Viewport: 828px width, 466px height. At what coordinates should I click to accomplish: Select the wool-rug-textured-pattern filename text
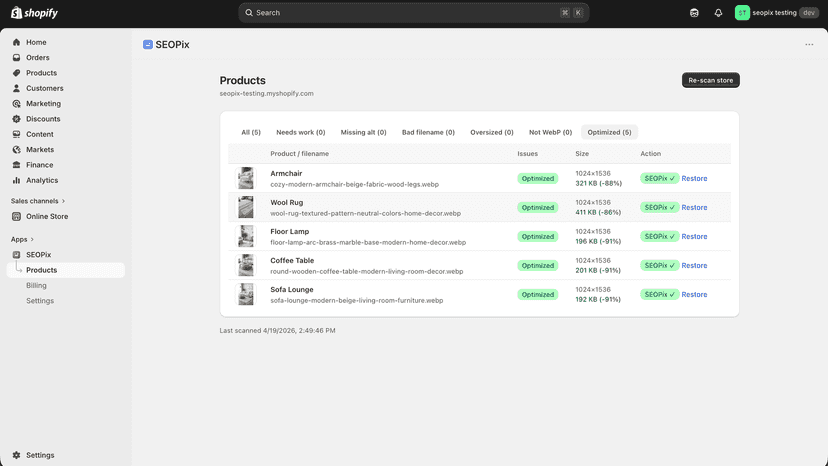click(365, 213)
